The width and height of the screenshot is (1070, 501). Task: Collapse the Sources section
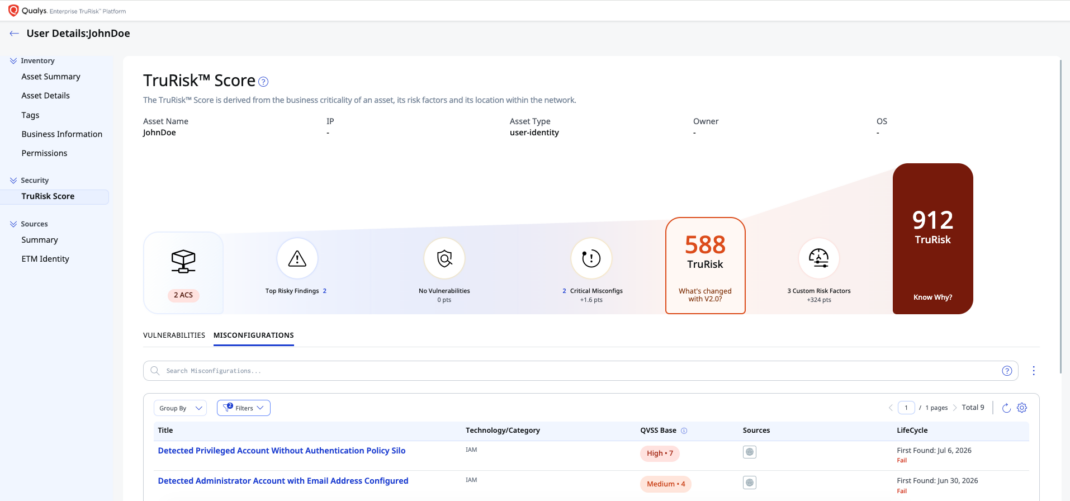(13, 224)
